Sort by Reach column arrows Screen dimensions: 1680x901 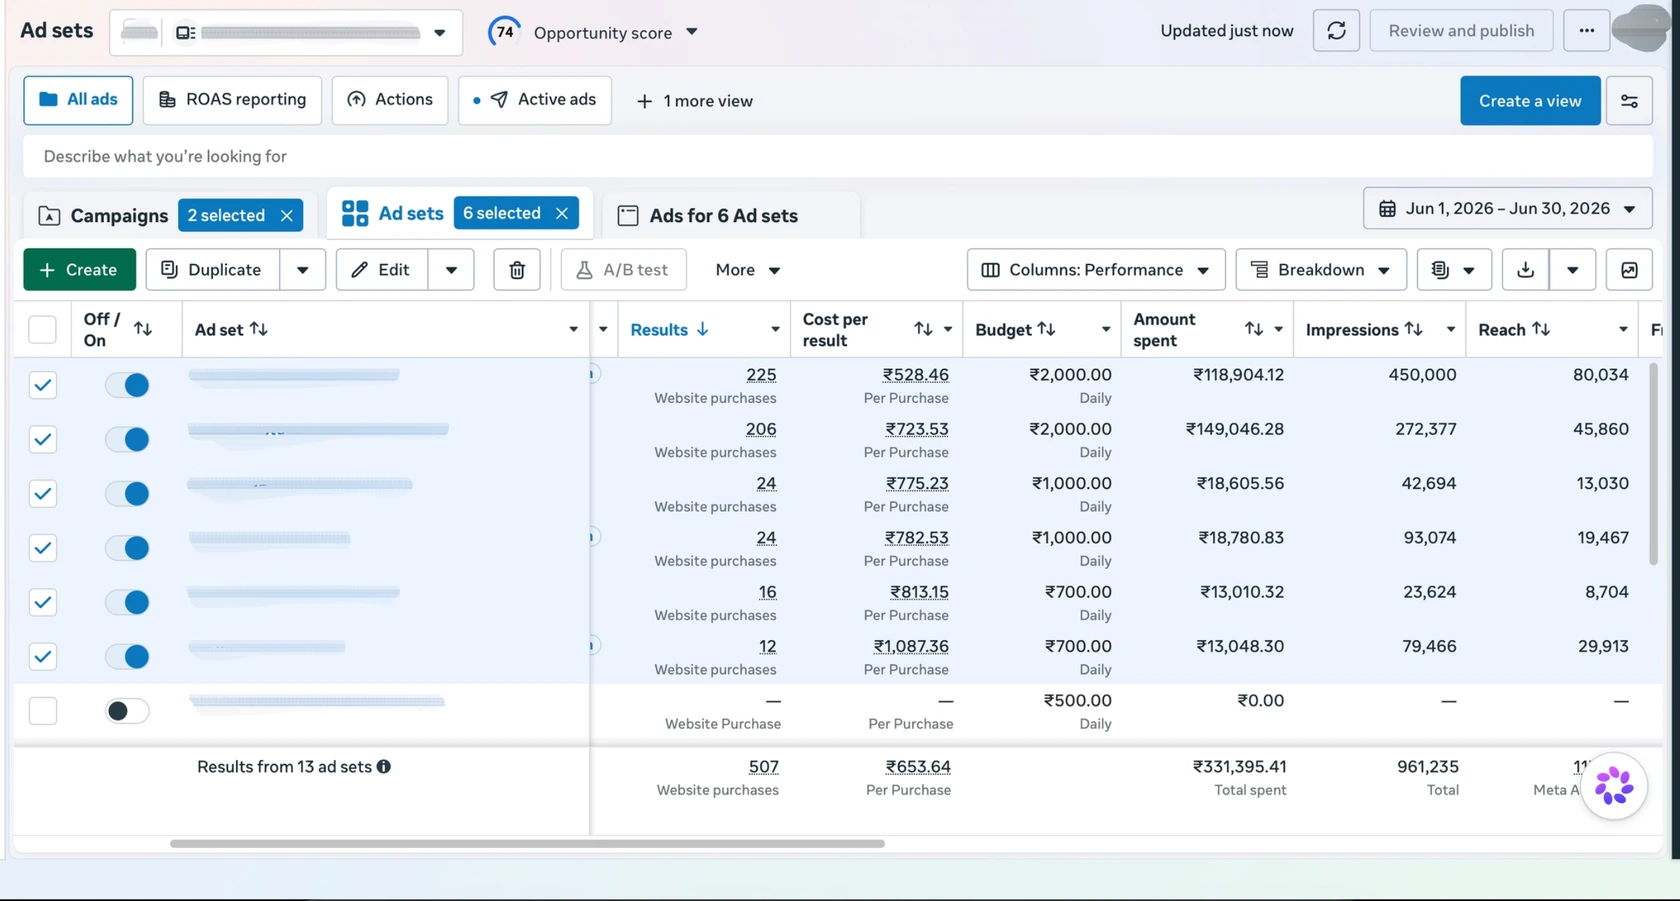pos(1541,329)
